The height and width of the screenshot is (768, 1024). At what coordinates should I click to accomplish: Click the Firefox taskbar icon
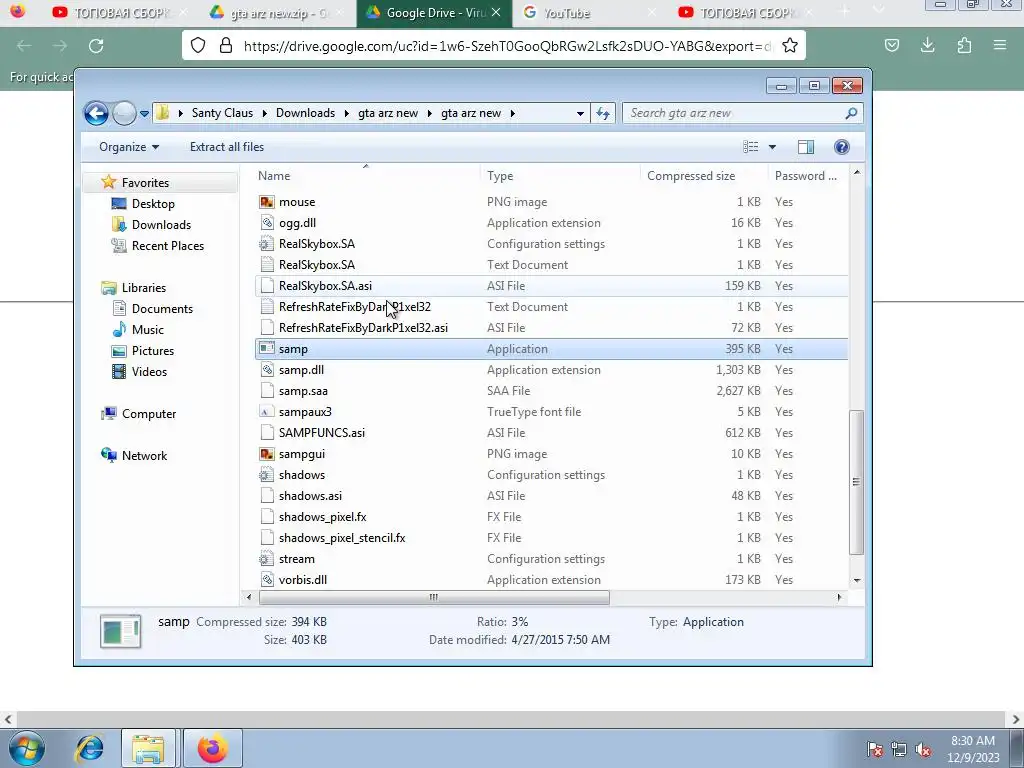pos(213,748)
